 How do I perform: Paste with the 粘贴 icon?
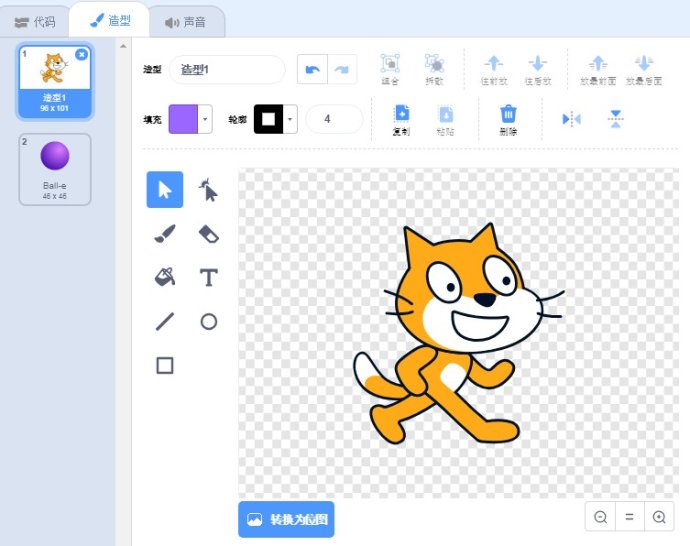[x=445, y=119]
